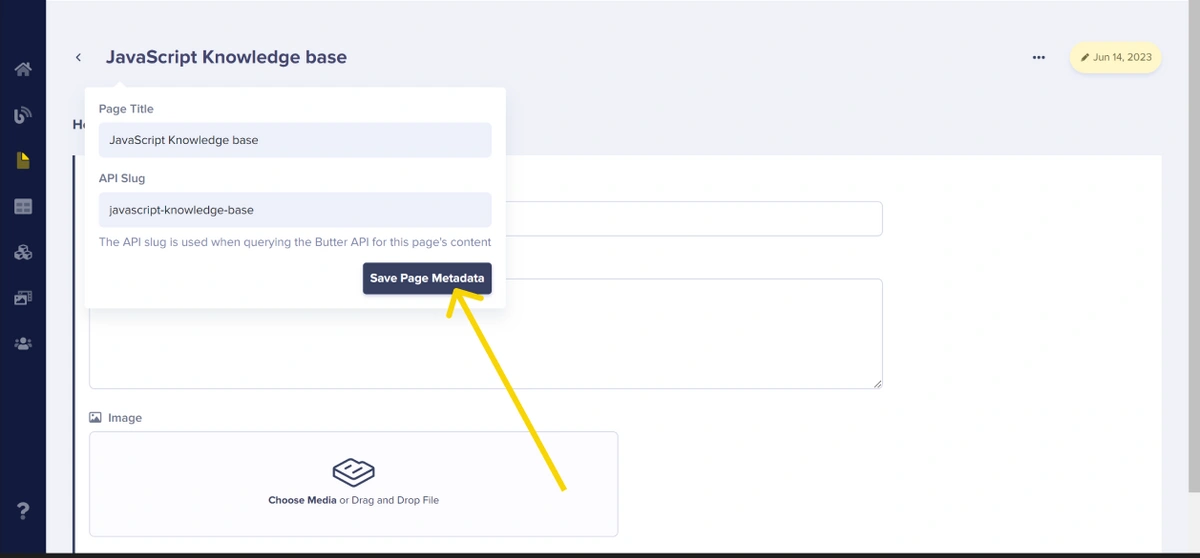Click the textarea resize handle corner
Screen dimensions: 1200x558
(x=877, y=383)
